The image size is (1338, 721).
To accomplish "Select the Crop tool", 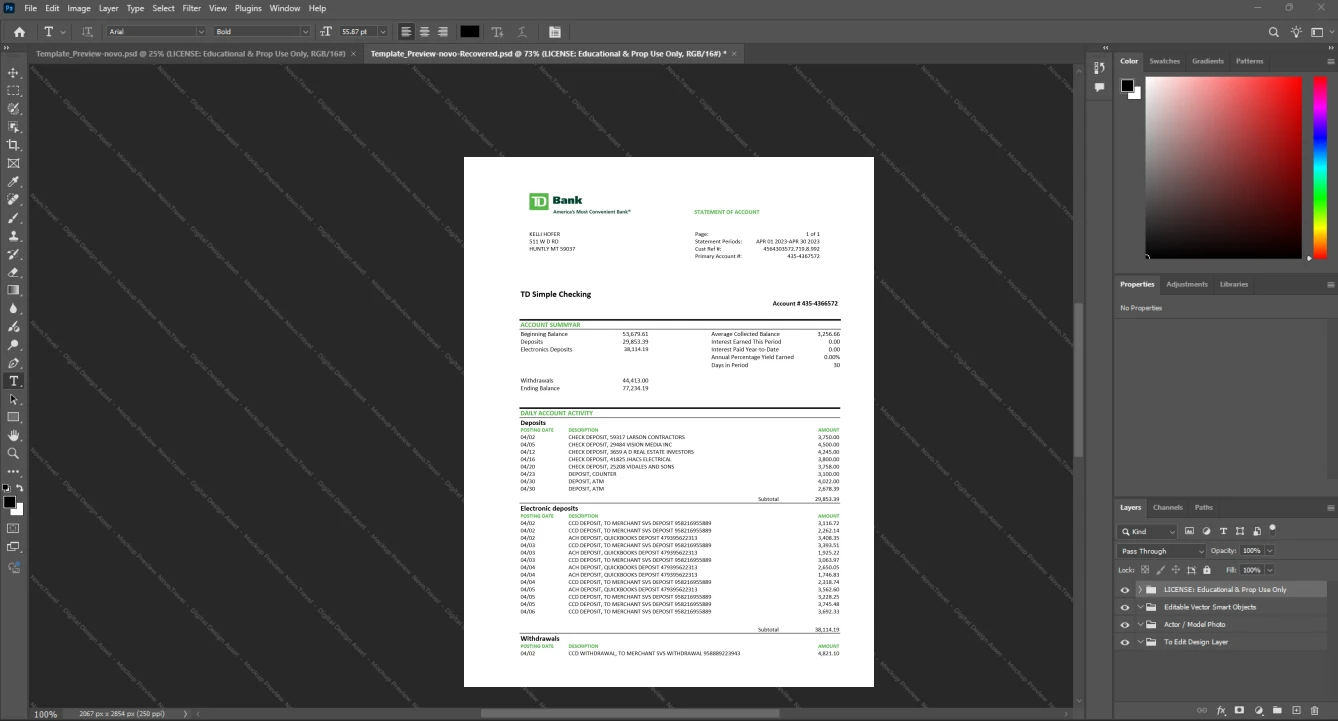I will click(13, 145).
